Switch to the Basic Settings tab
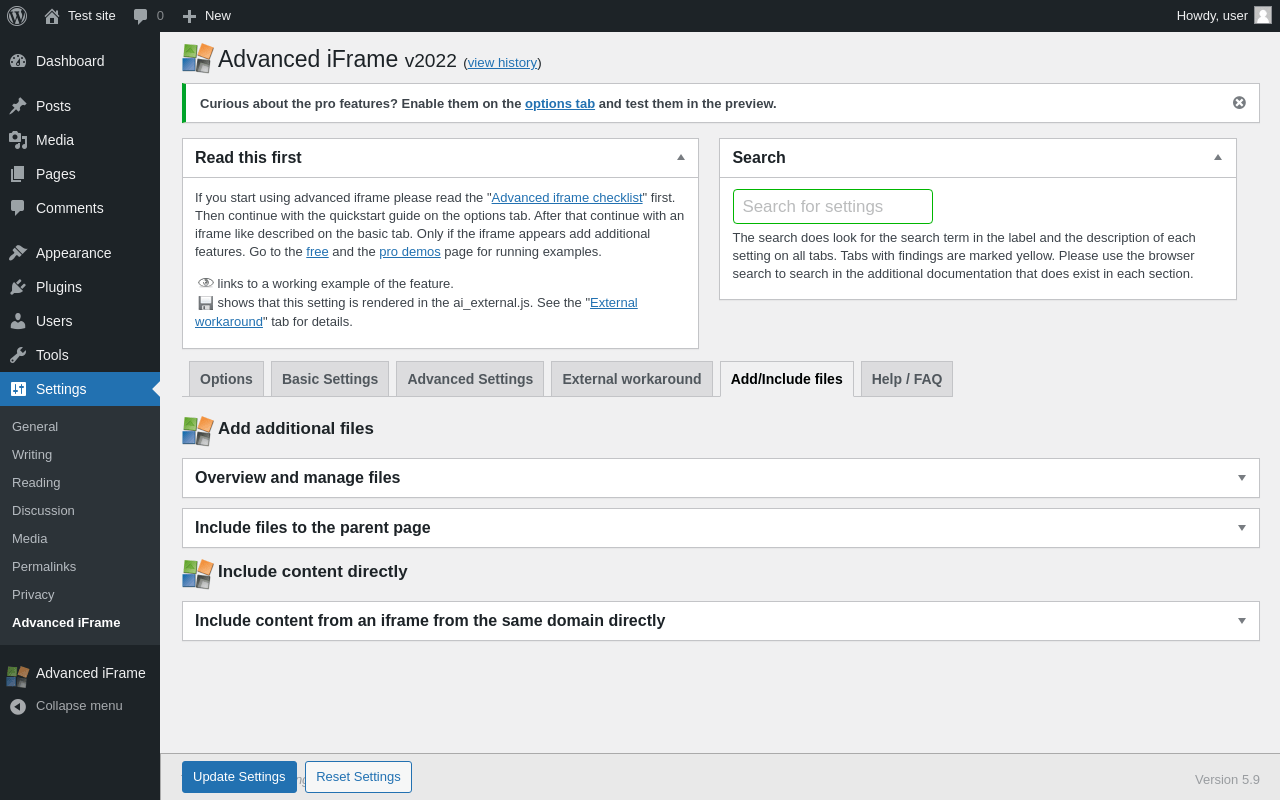 point(330,379)
